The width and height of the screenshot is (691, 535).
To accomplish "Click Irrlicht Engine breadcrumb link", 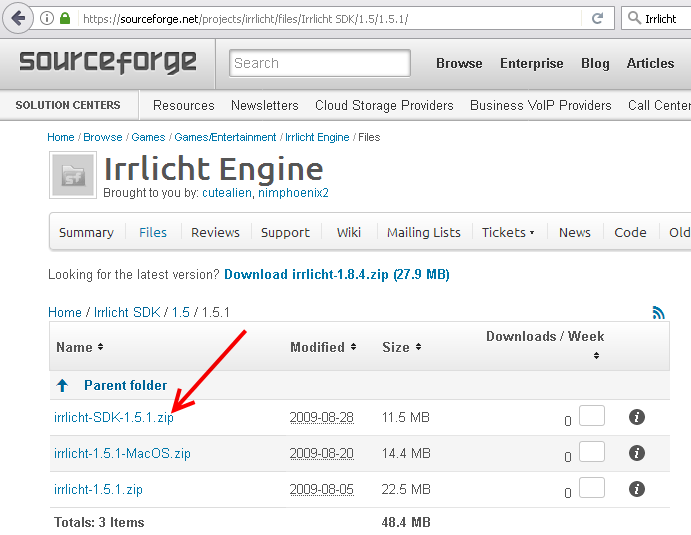I will point(317,137).
